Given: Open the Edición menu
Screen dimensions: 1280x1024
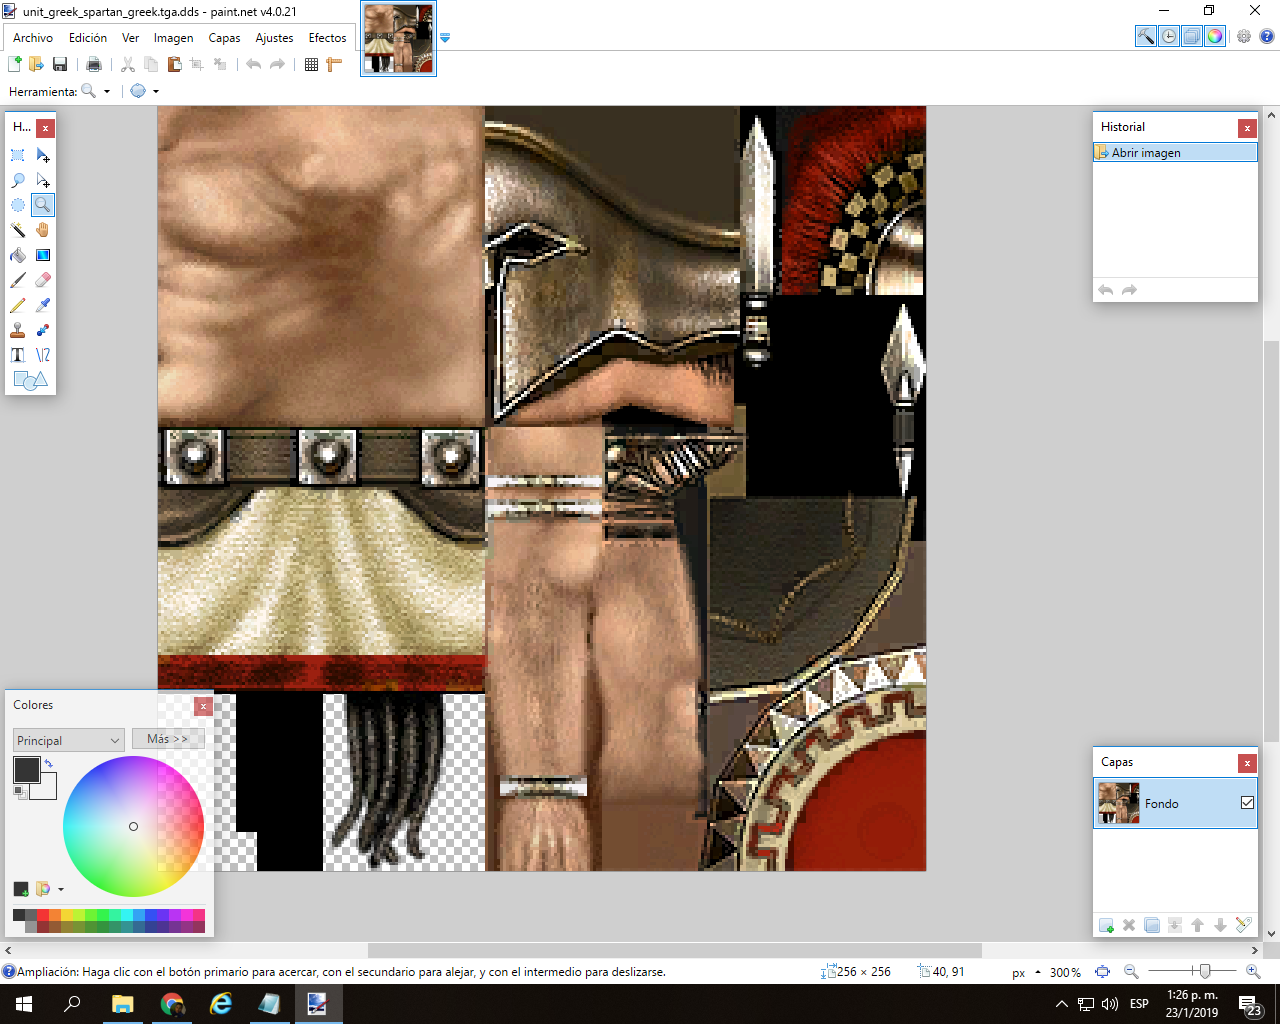Looking at the screenshot, I should pos(88,38).
